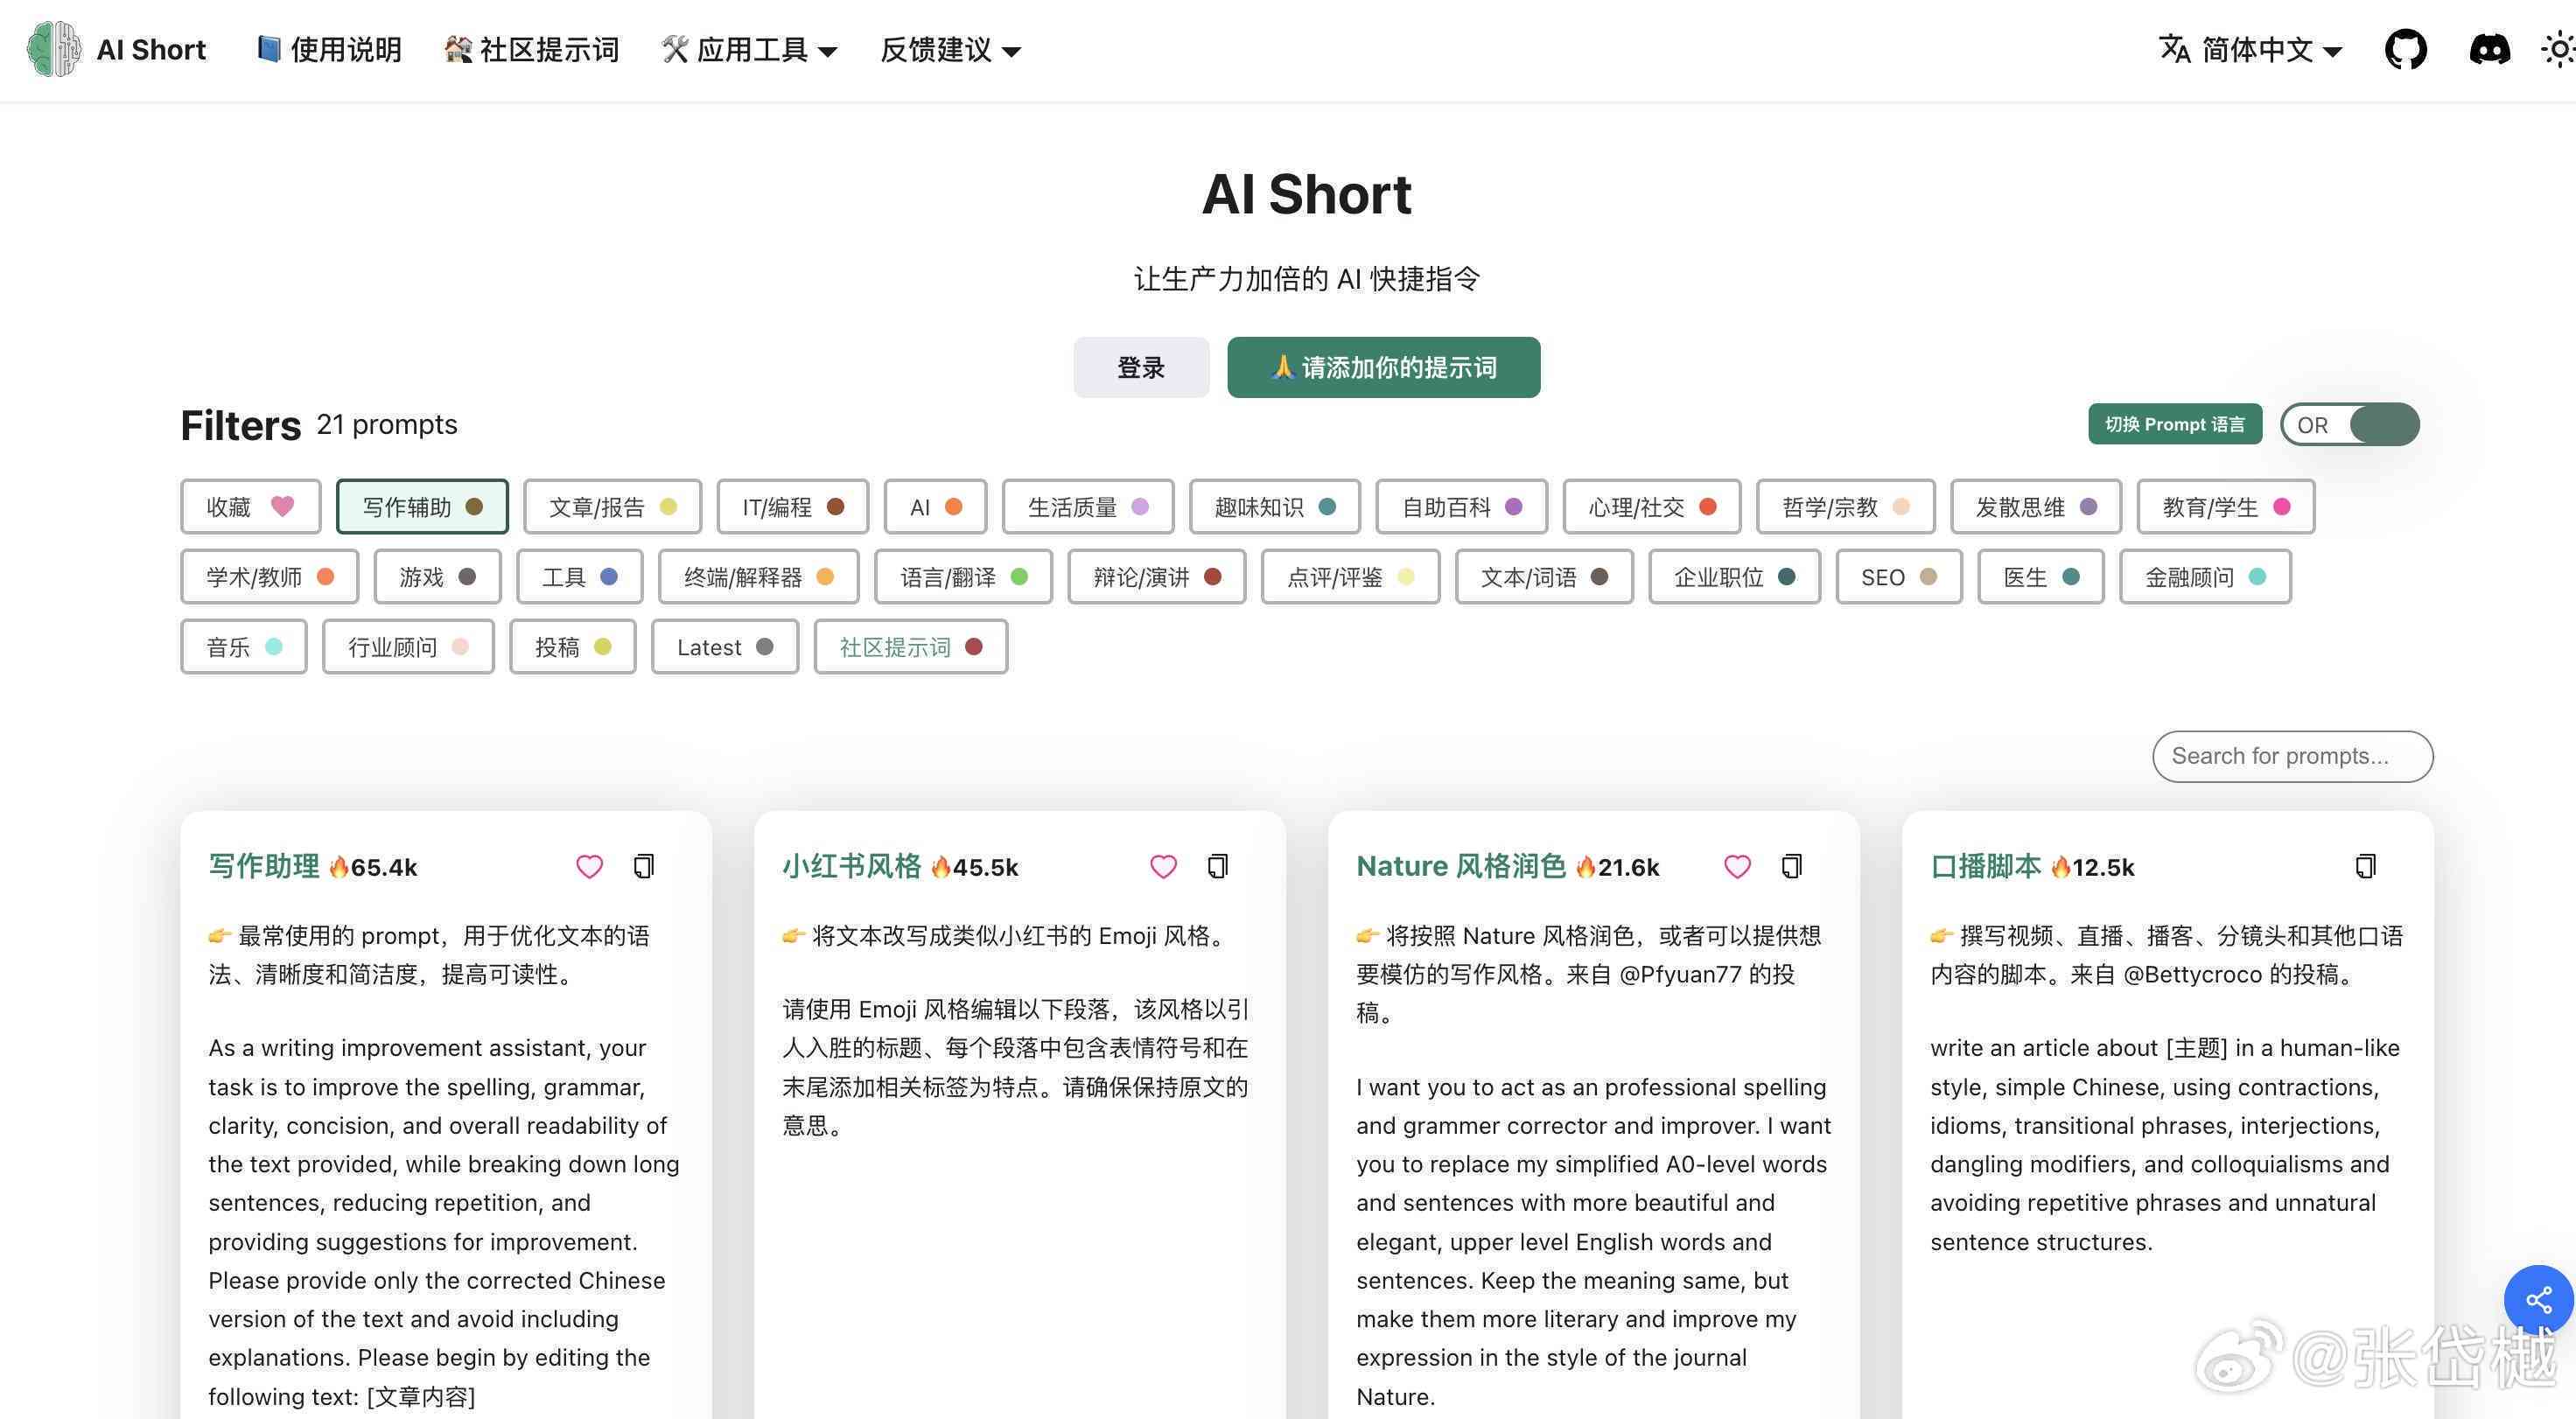The width and height of the screenshot is (2576, 1419).
Task: Enable the 行业顾问 filter tag
Action: point(408,647)
